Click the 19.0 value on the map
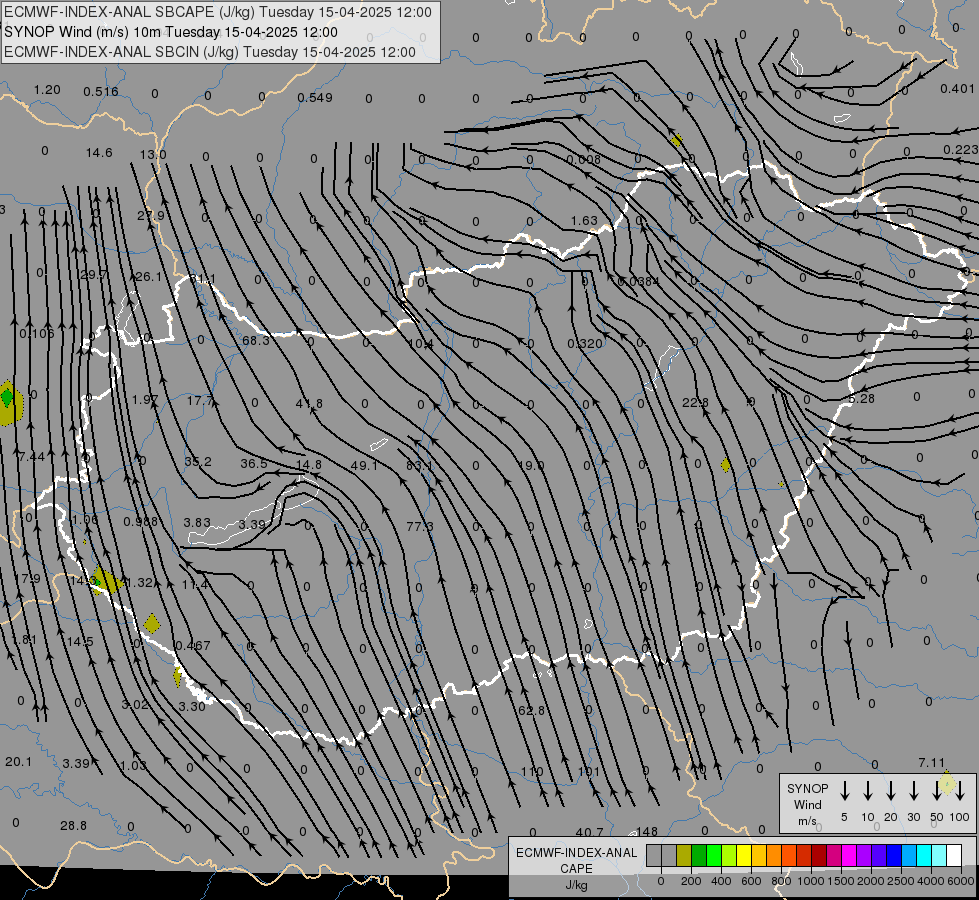This screenshot has width=979, height=900. pos(531,465)
